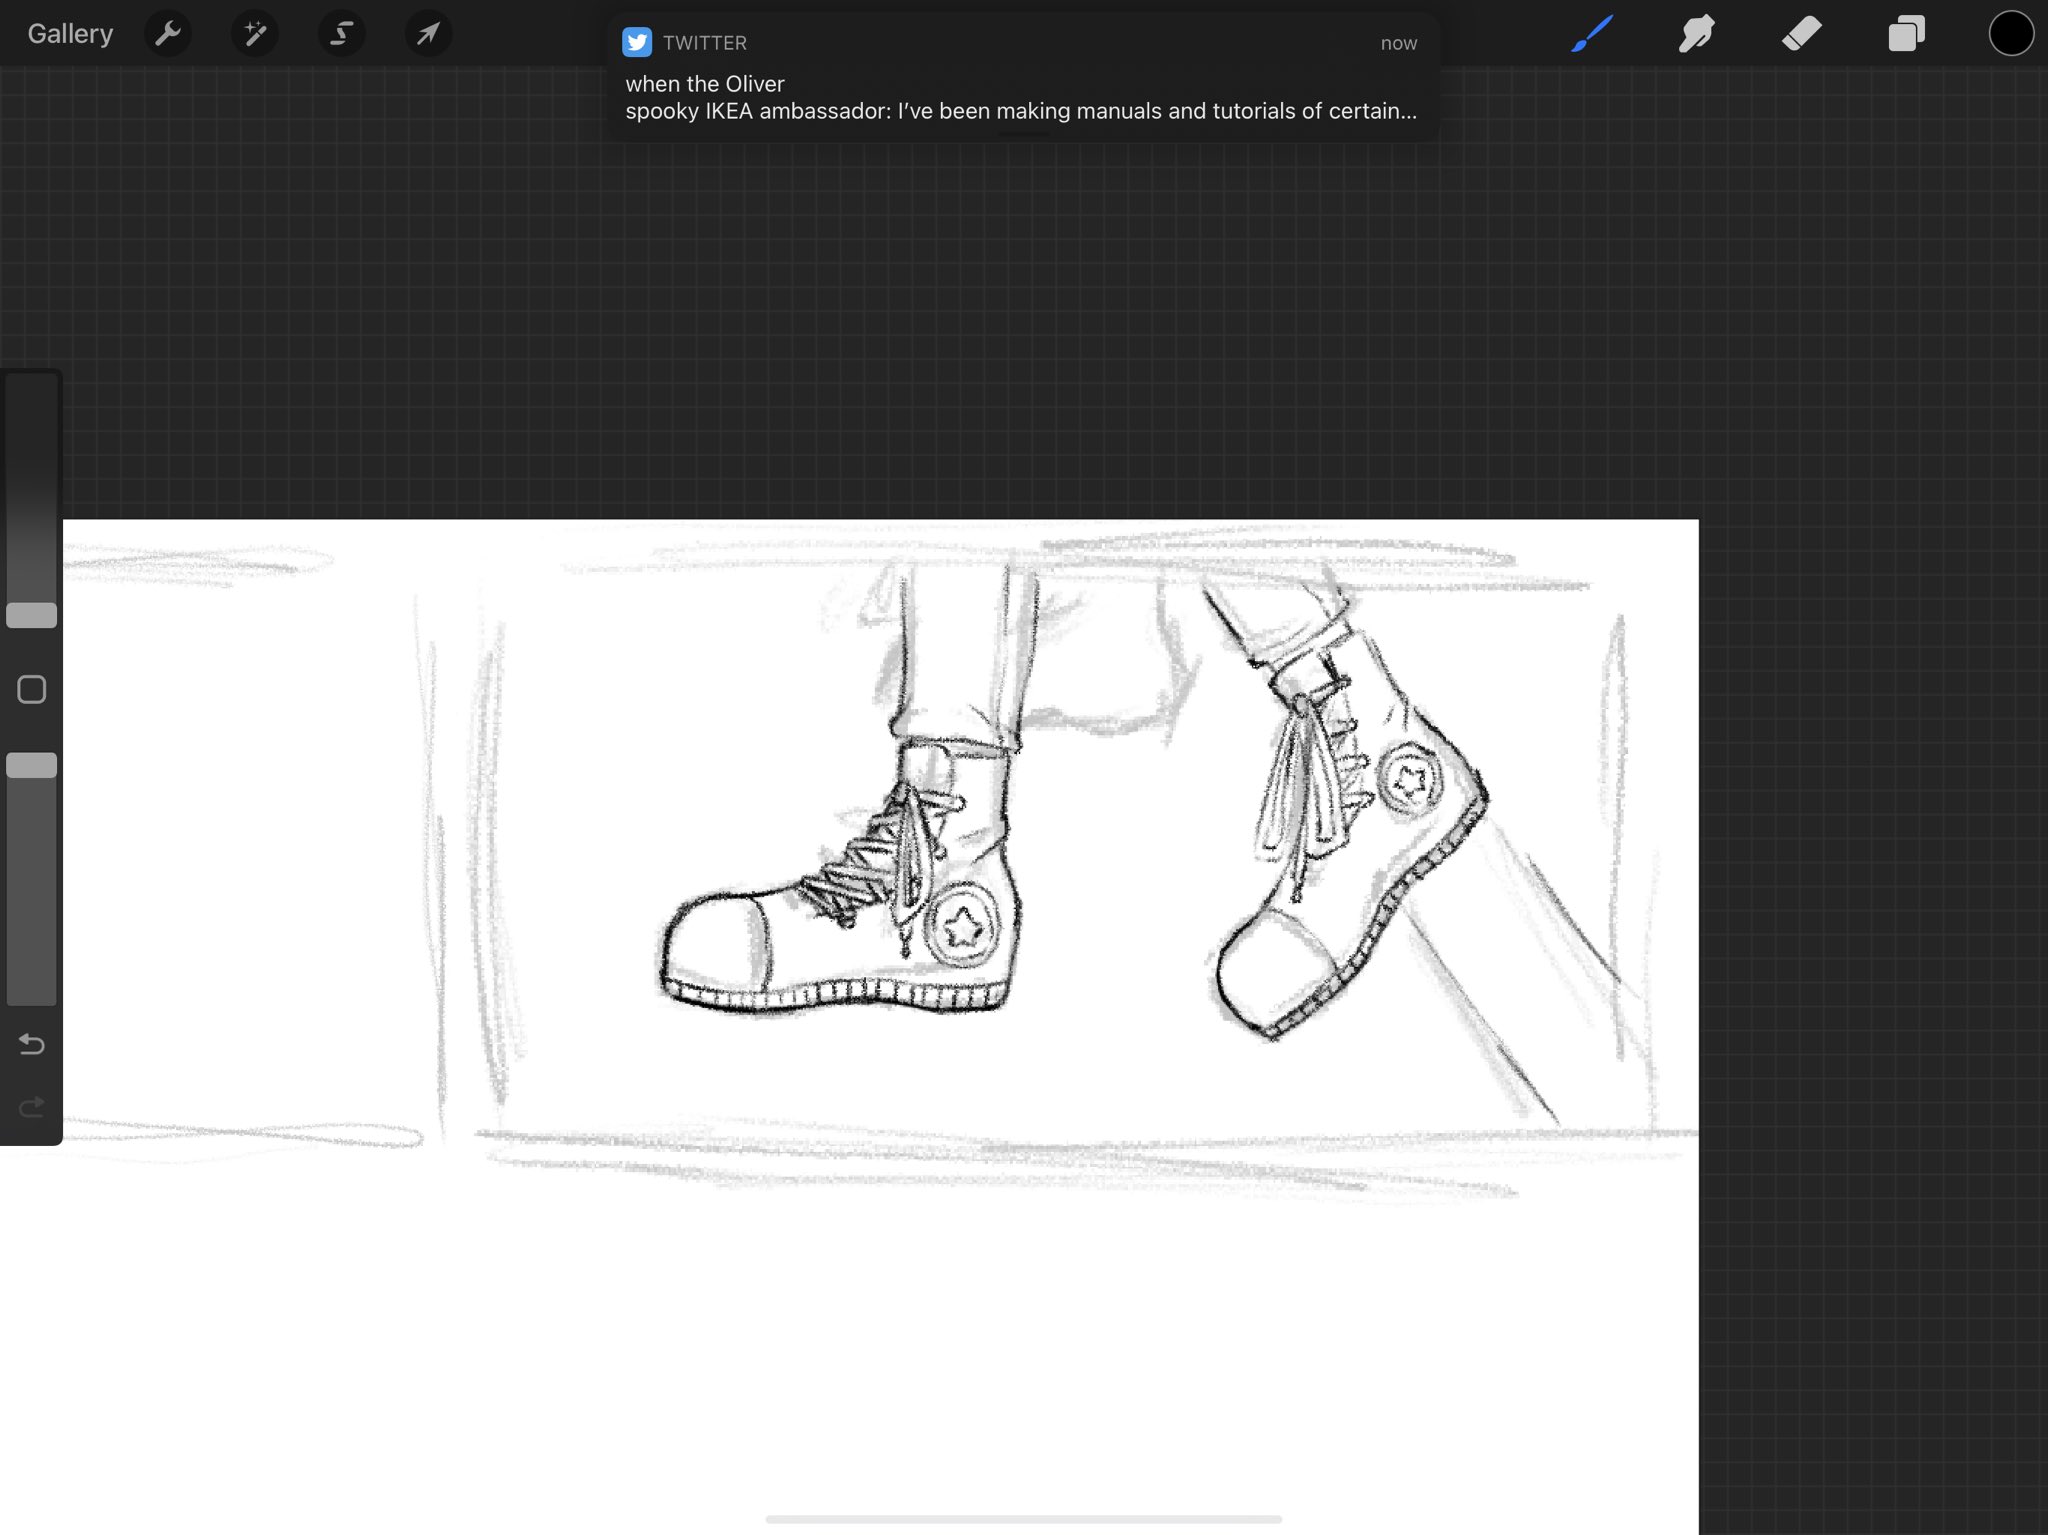Open the Adjustments magic wand menu
The width and height of the screenshot is (2048, 1535).
(x=255, y=34)
